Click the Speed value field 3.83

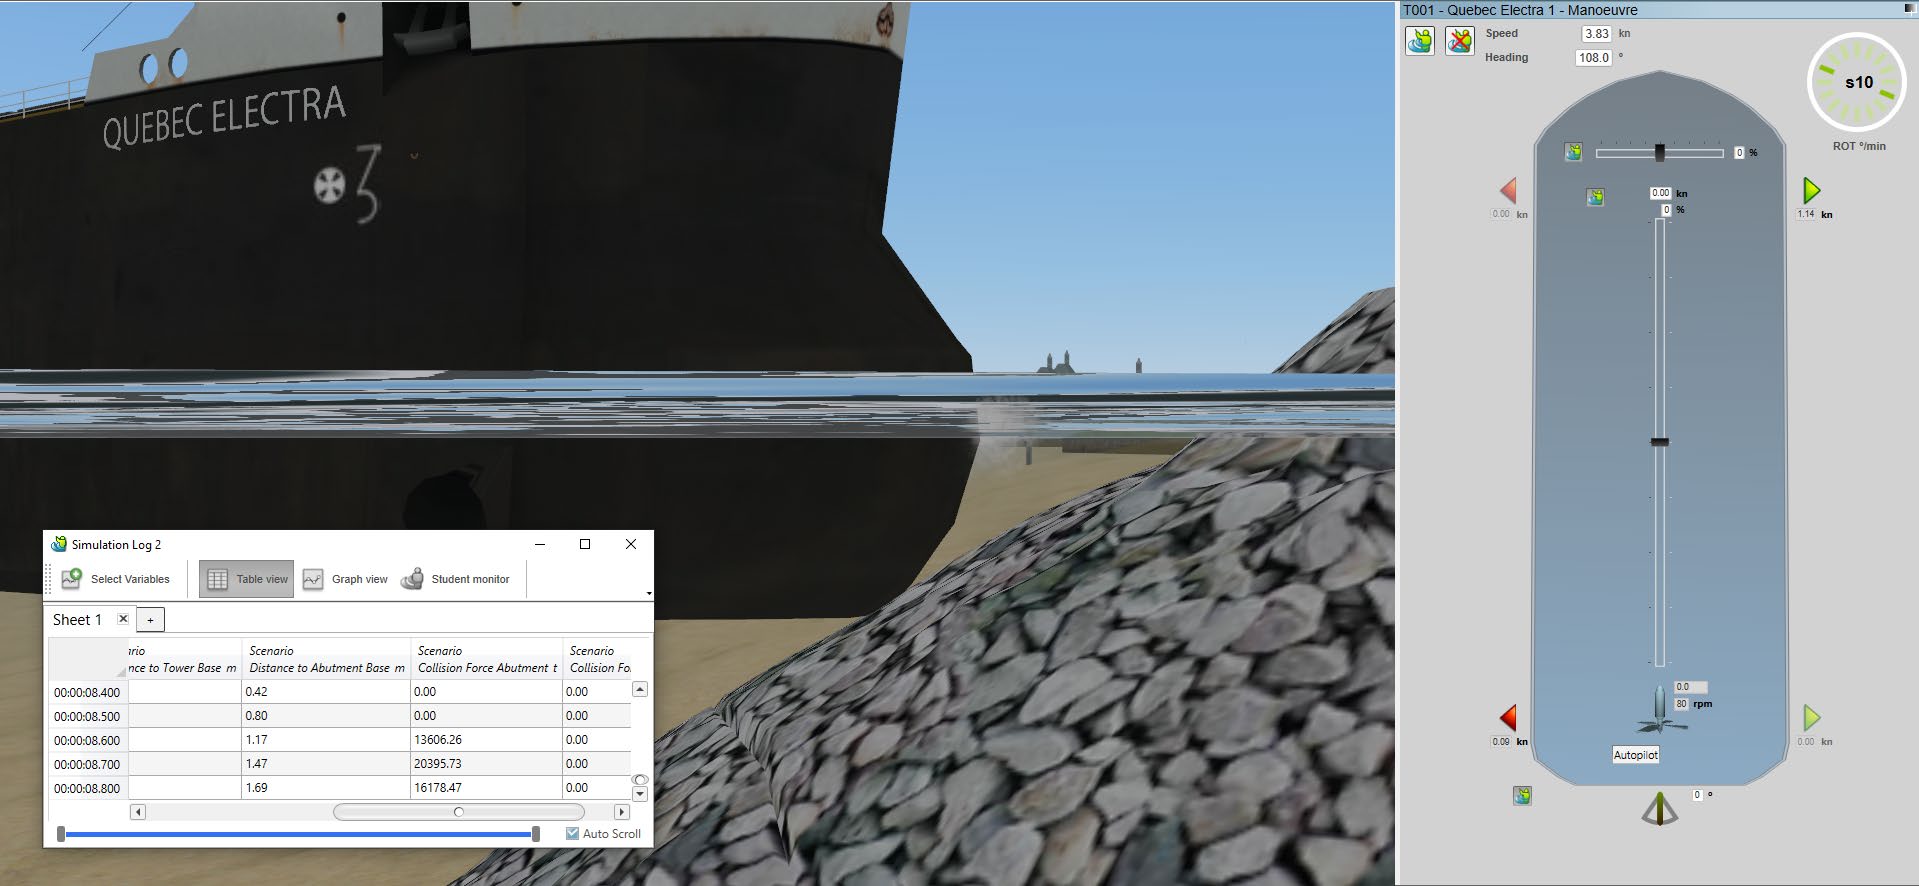[x=1596, y=34]
